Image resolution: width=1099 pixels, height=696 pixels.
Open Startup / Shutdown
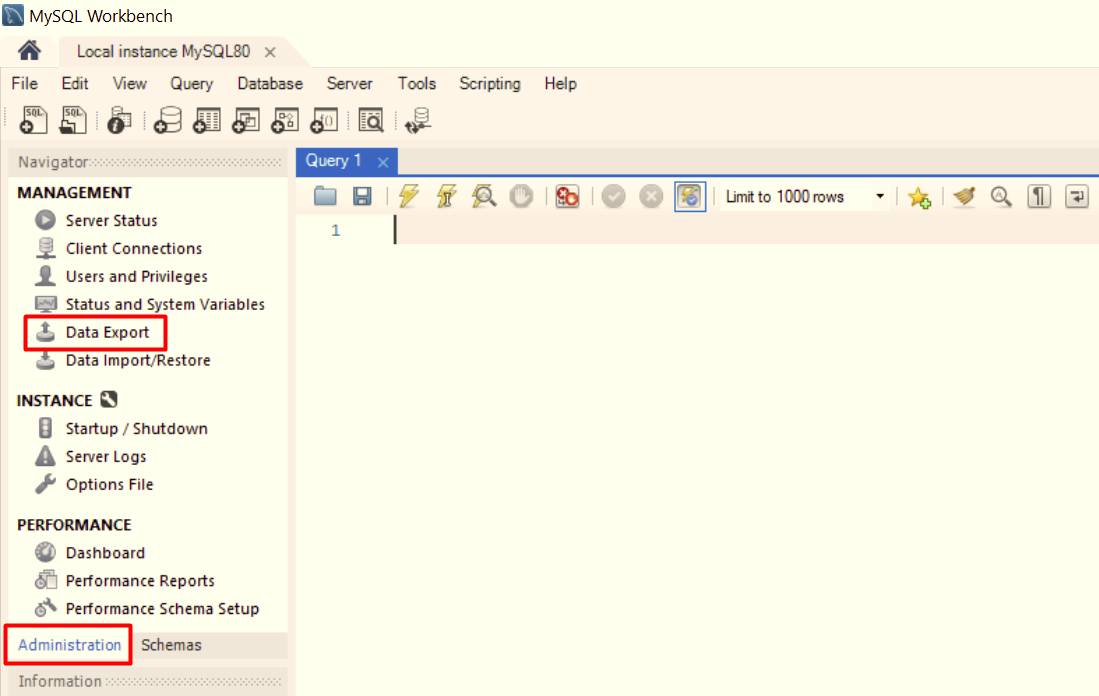coord(137,428)
